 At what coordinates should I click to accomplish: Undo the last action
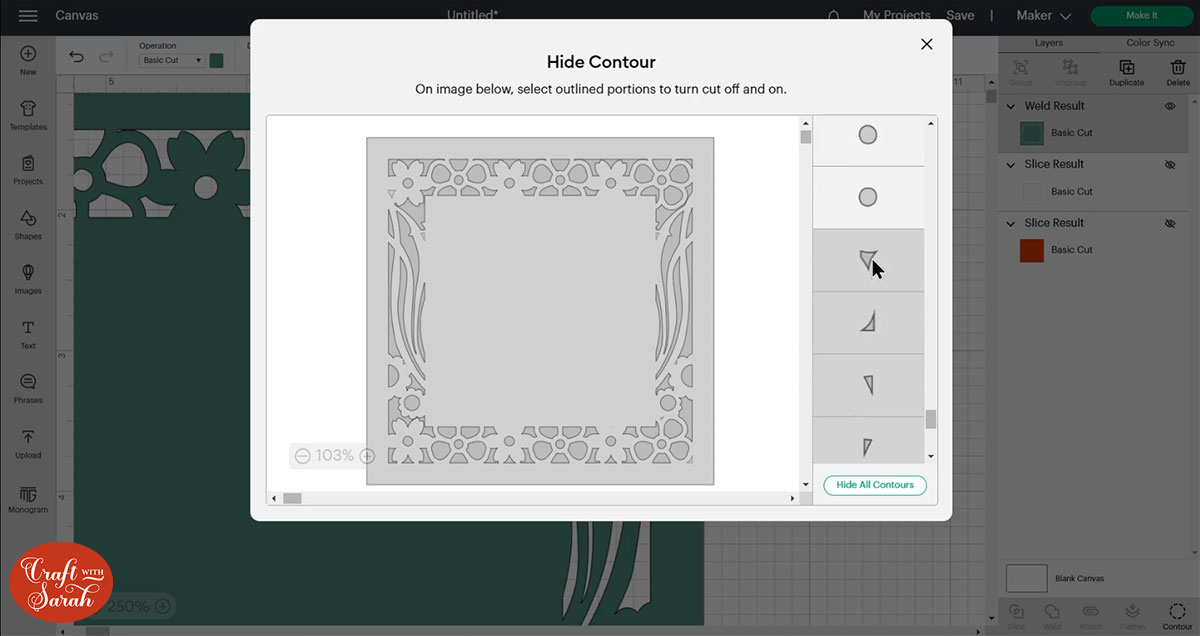pyautogui.click(x=77, y=57)
